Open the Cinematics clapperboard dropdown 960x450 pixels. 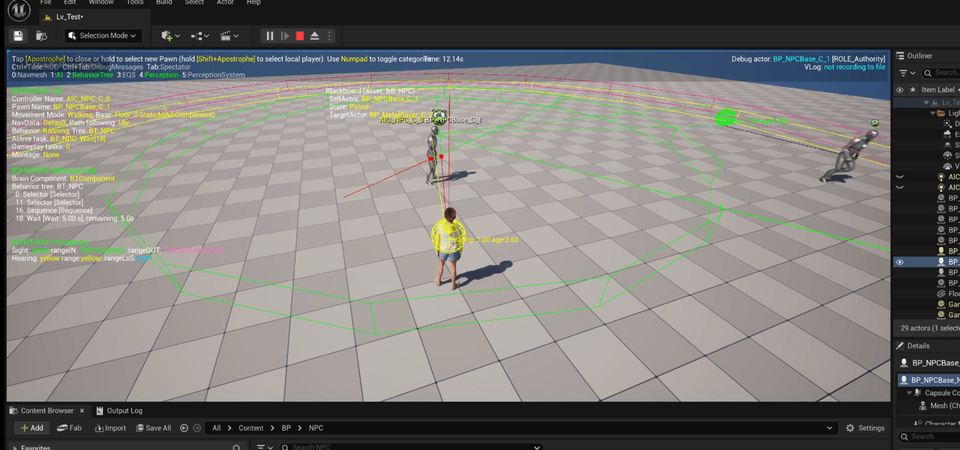click(x=229, y=36)
